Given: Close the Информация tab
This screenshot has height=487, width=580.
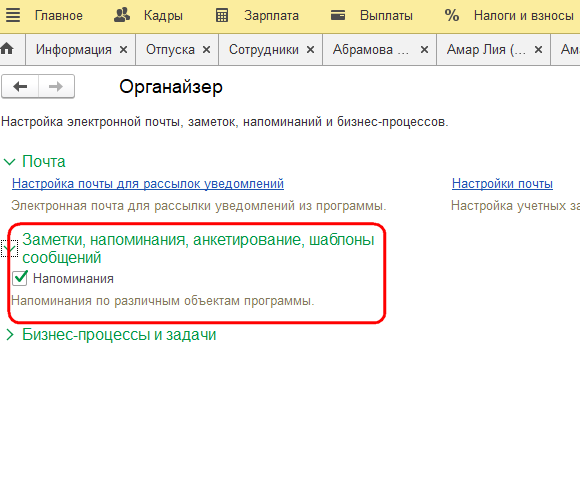Looking at the screenshot, I should tap(124, 50).
